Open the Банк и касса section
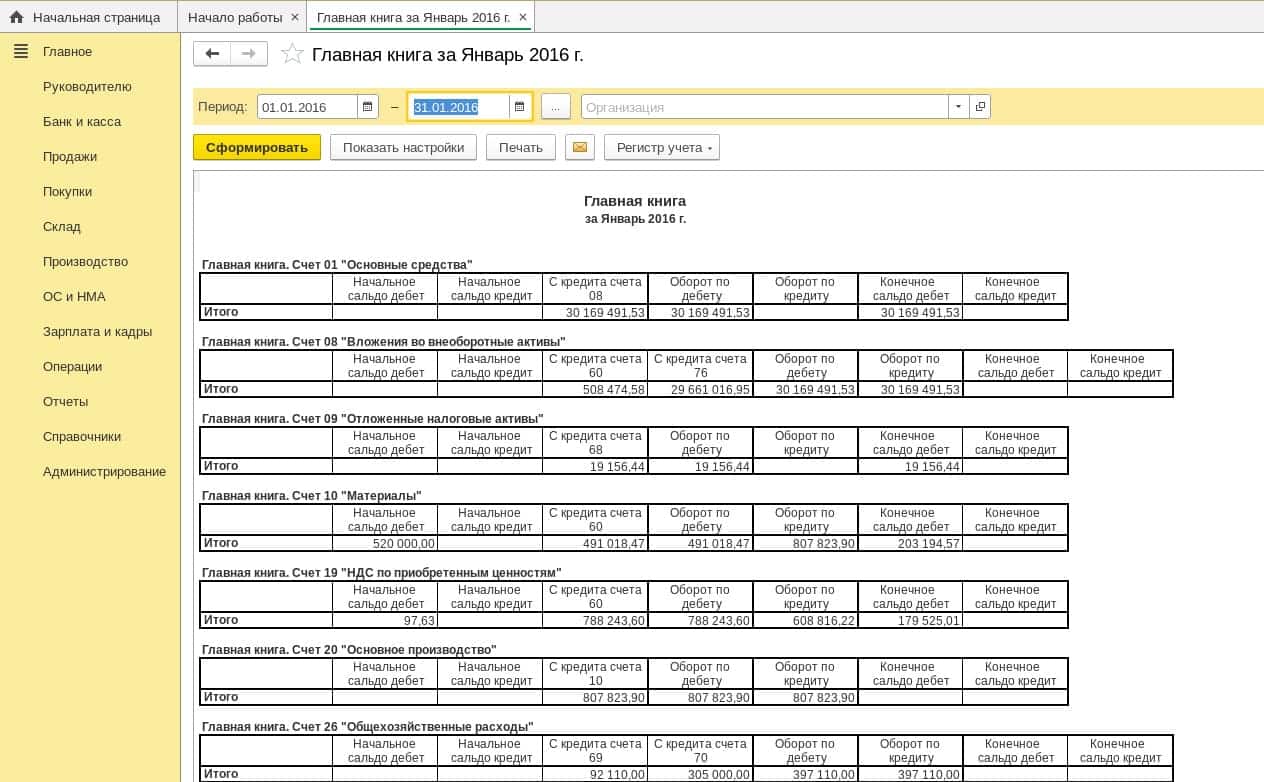The image size is (1264, 782). click(82, 121)
